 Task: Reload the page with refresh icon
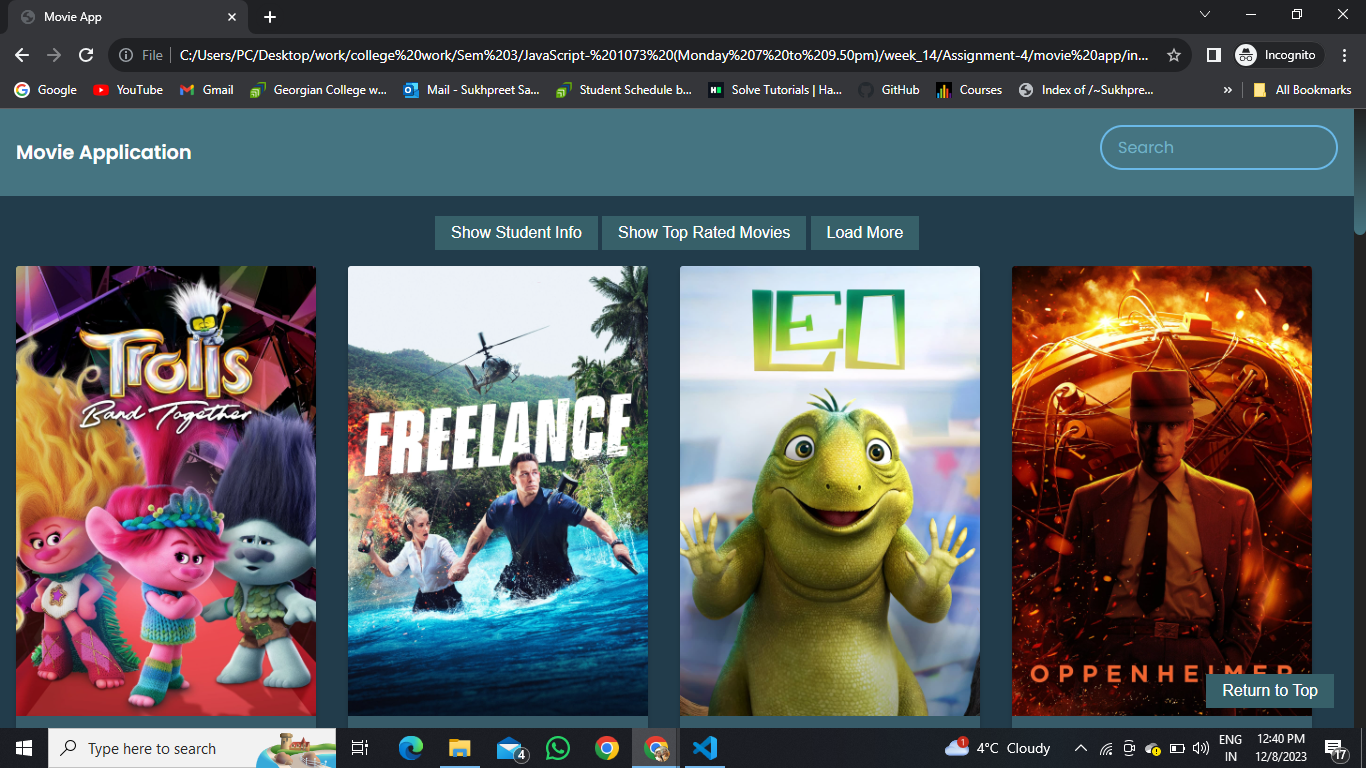click(x=86, y=55)
